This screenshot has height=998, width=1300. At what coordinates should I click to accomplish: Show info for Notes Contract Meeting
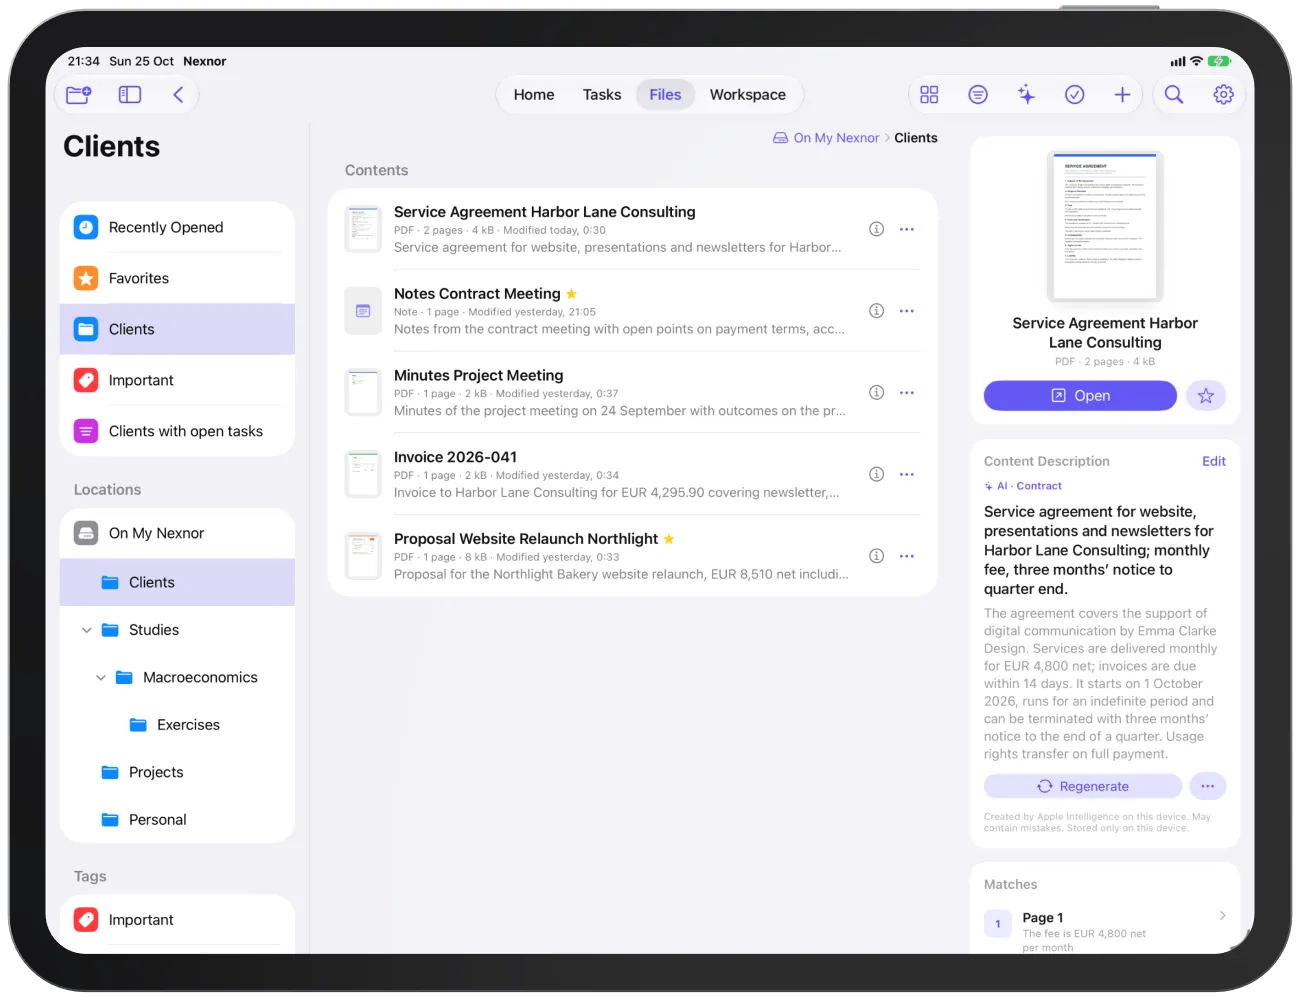tap(876, 311)
